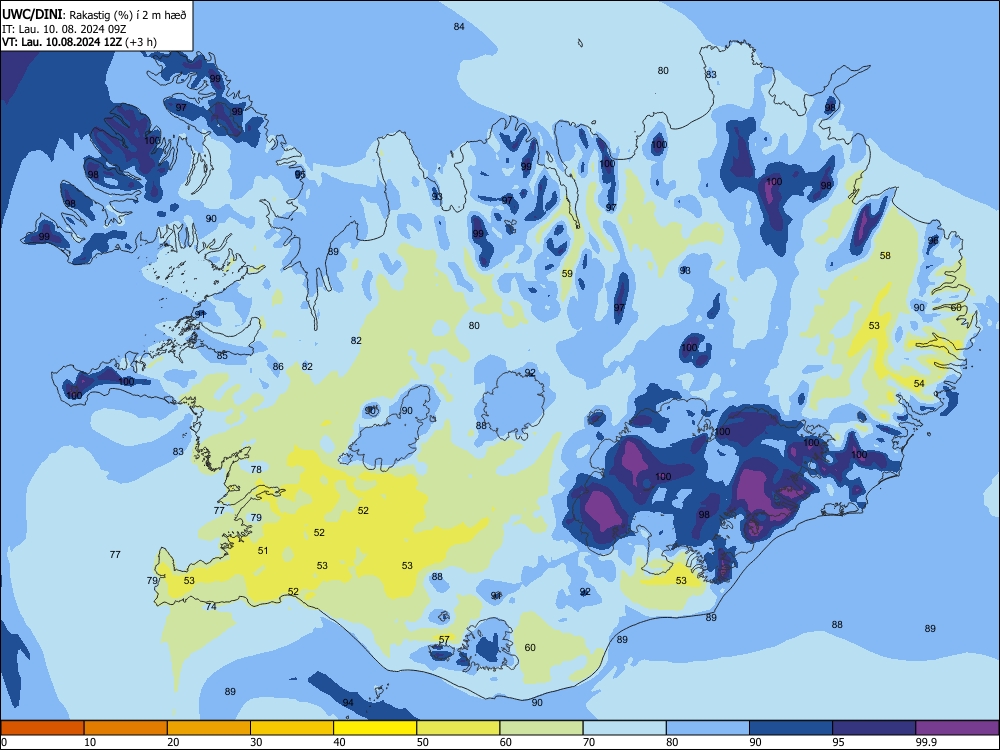Viewport: 1000px width, 750px height.
Task: Click the bright yellow 40–50 legend swatch
Action: click(375, 728)
